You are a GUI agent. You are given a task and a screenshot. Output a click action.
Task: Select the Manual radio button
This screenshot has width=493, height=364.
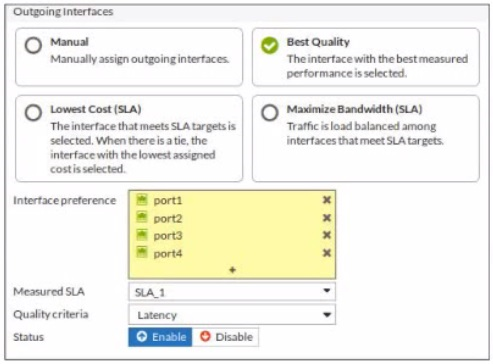click(33, 45)
